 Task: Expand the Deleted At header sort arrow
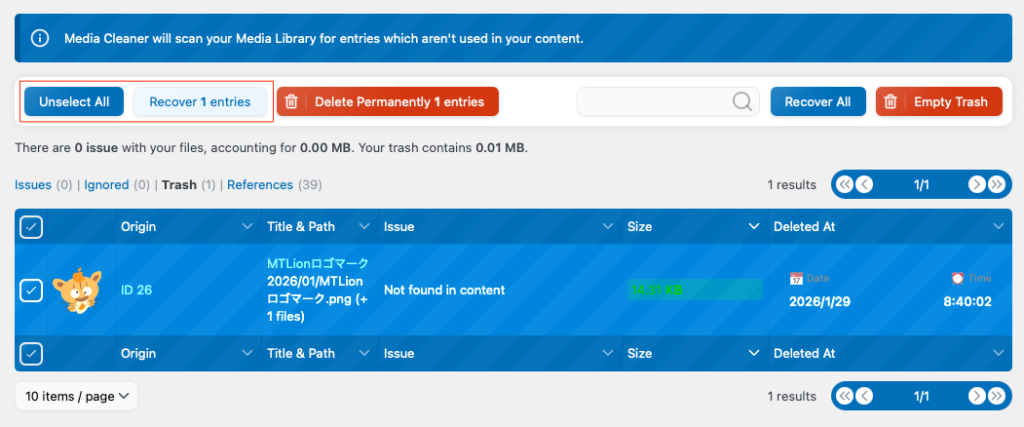coord(997,227)
